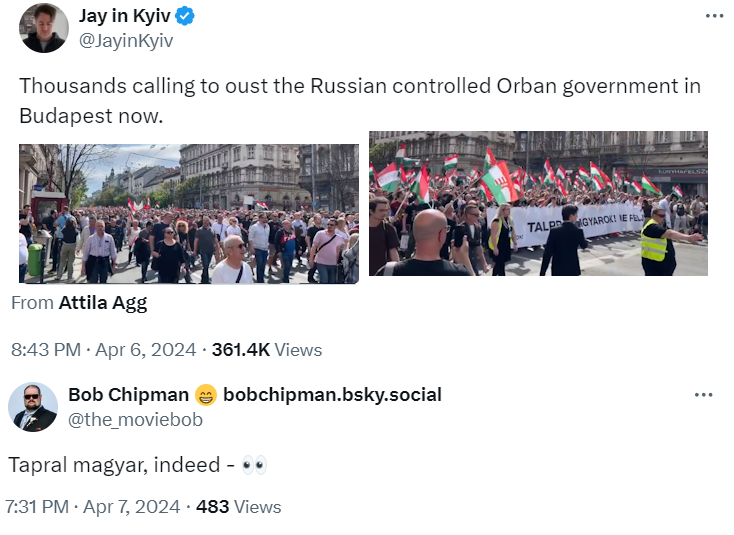Open the first tweet's more options menu
This screenshot has width=734, height=535.
click(713, 16)
